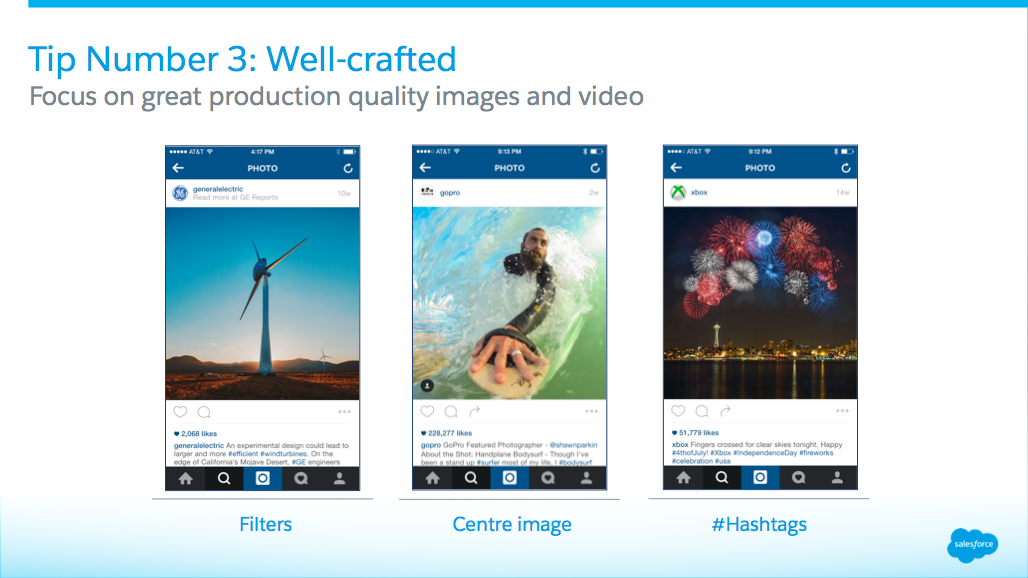Tap home tab in xbox phone
The height and width of the screenshot is (578, 1028).
683,477
